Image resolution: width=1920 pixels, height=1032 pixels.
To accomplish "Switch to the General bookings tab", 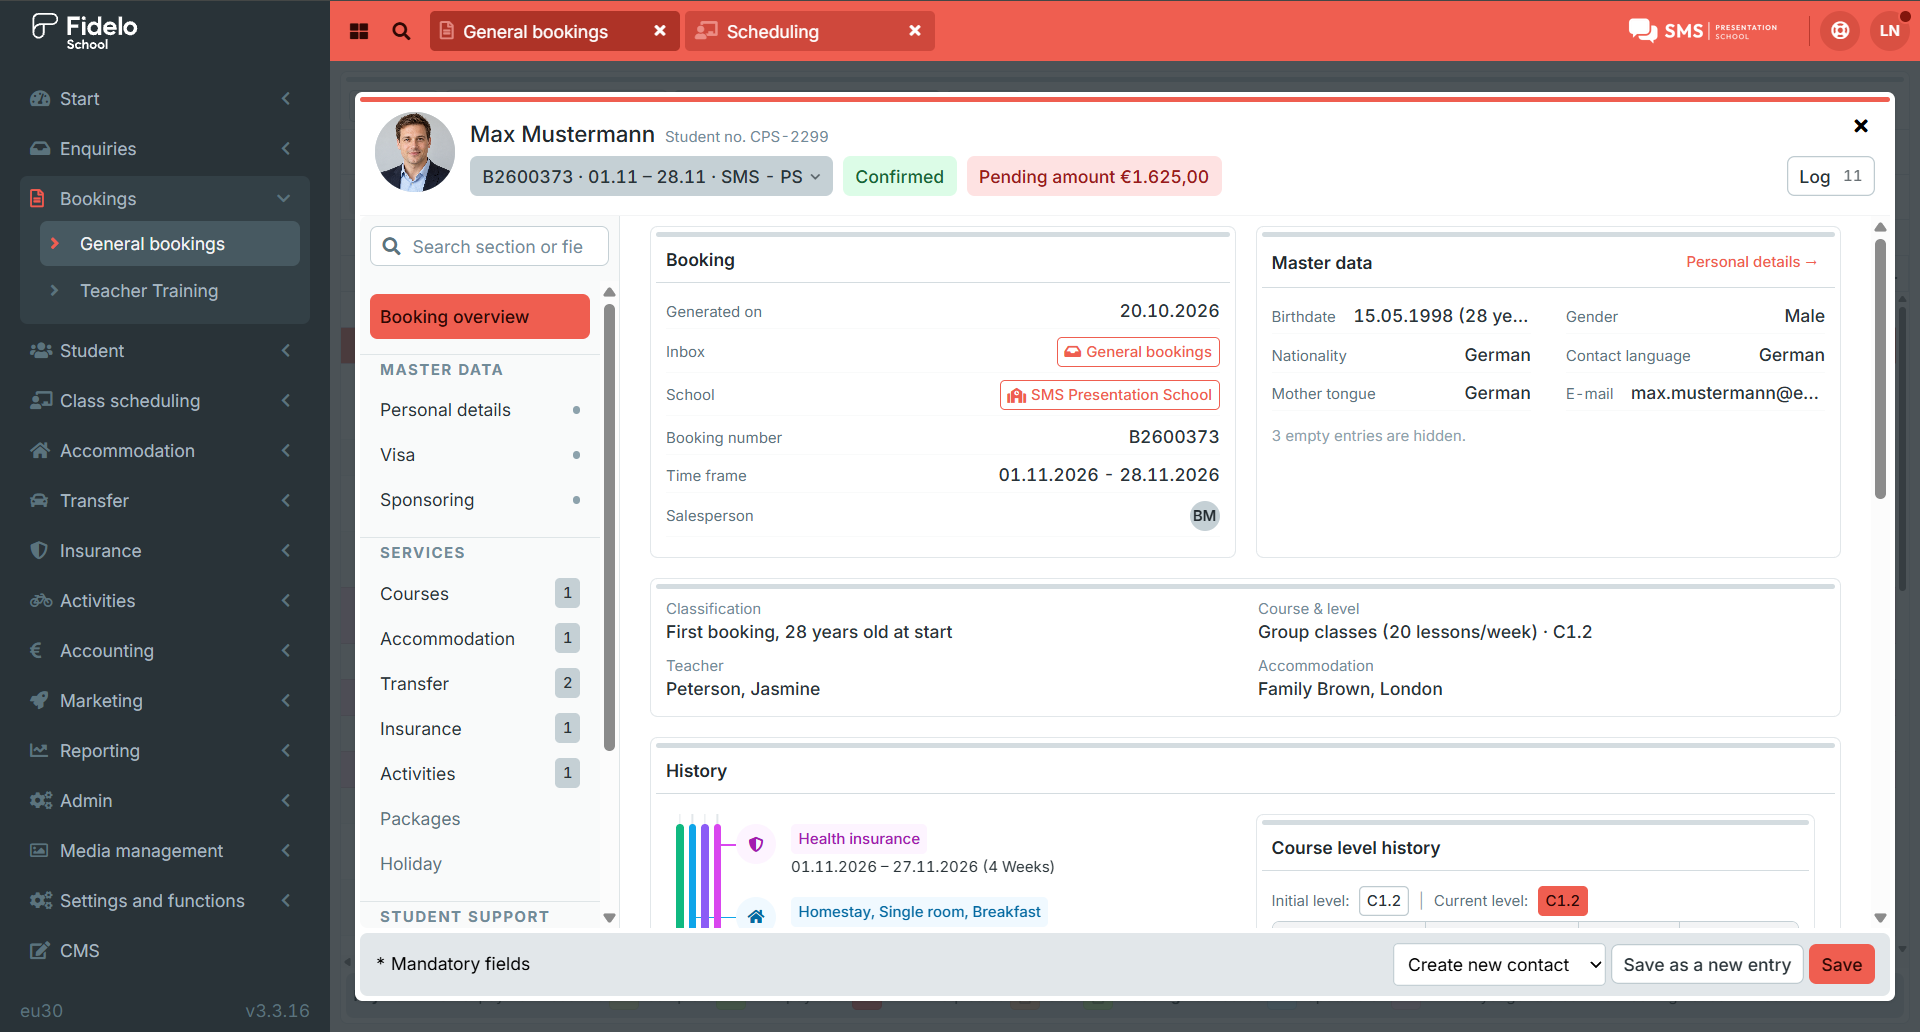I will tap(555, 31).
